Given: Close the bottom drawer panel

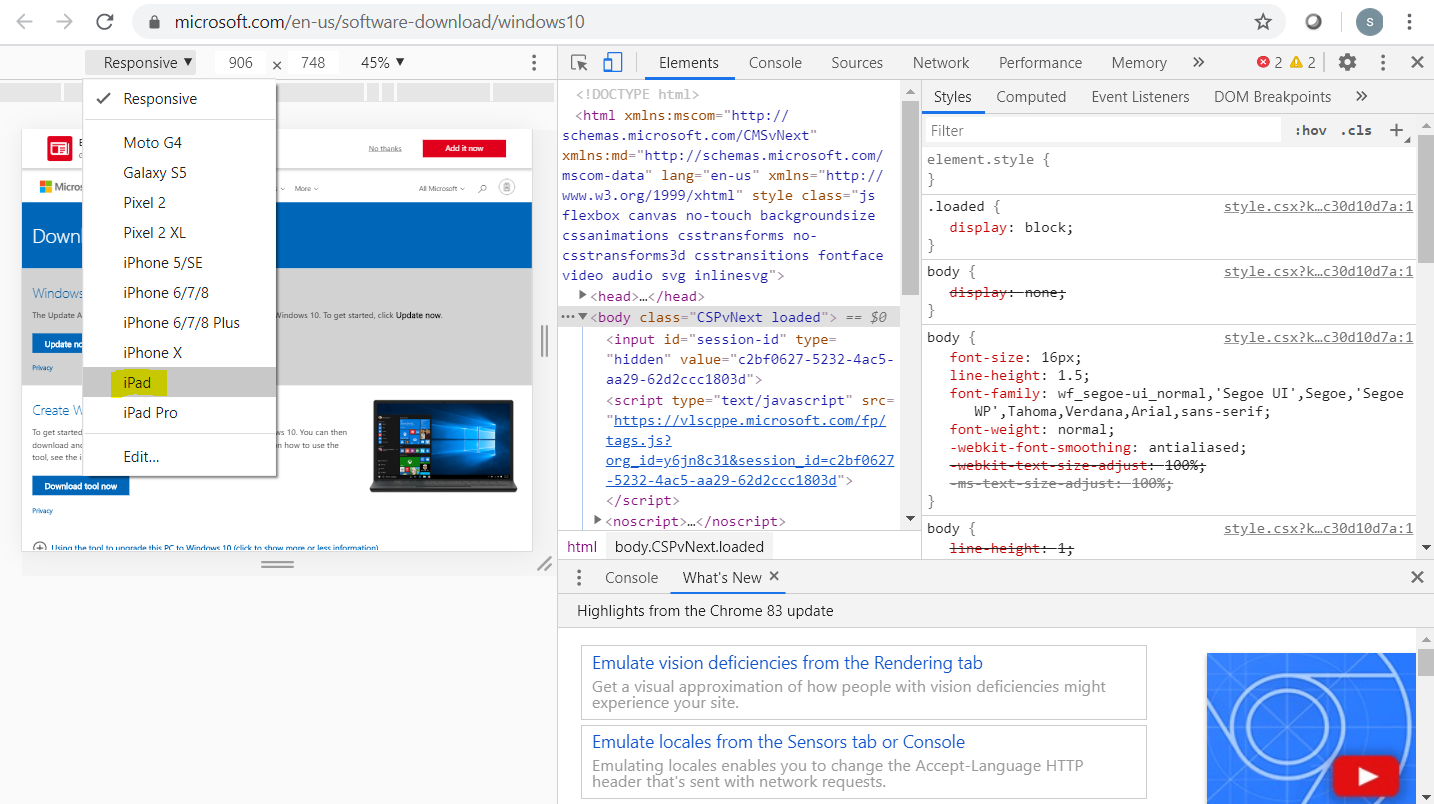Looking at the screenshot, I should point(1417,577).
